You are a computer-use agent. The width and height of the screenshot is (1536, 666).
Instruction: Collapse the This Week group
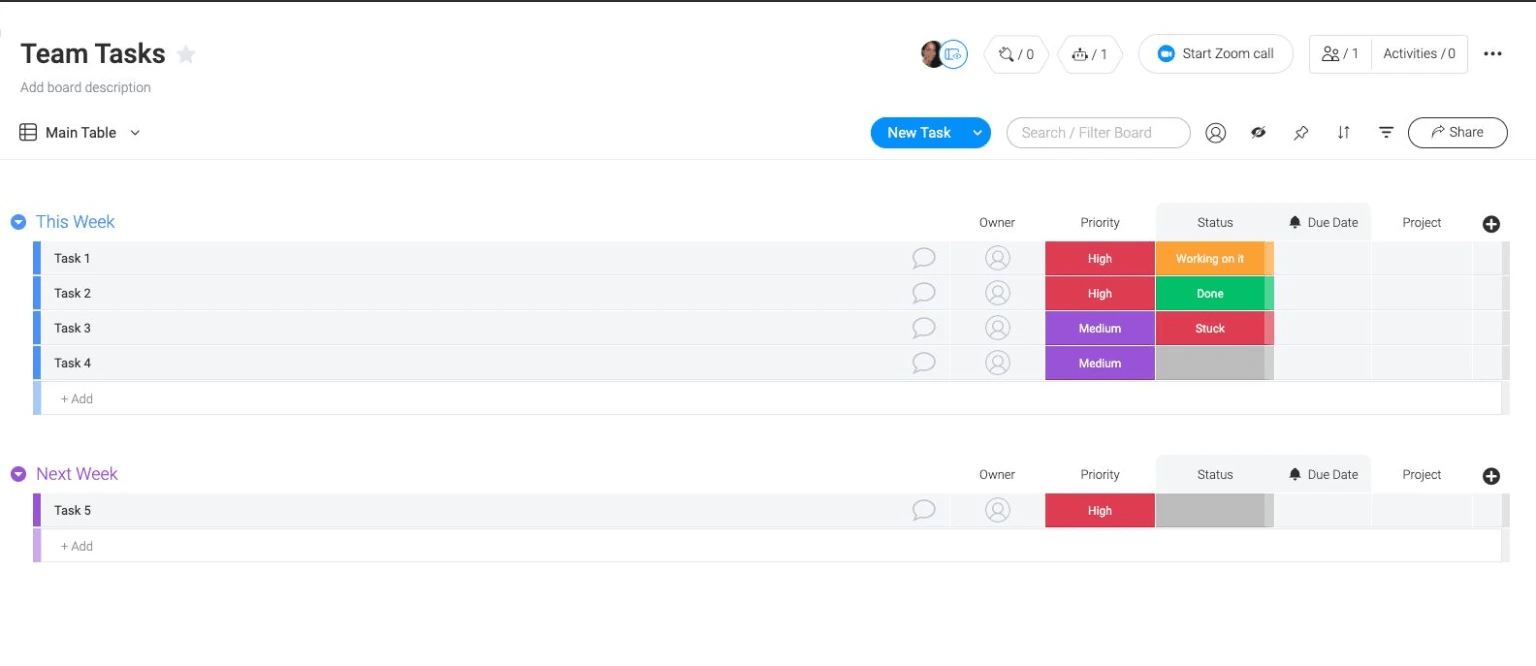(17, 221)
